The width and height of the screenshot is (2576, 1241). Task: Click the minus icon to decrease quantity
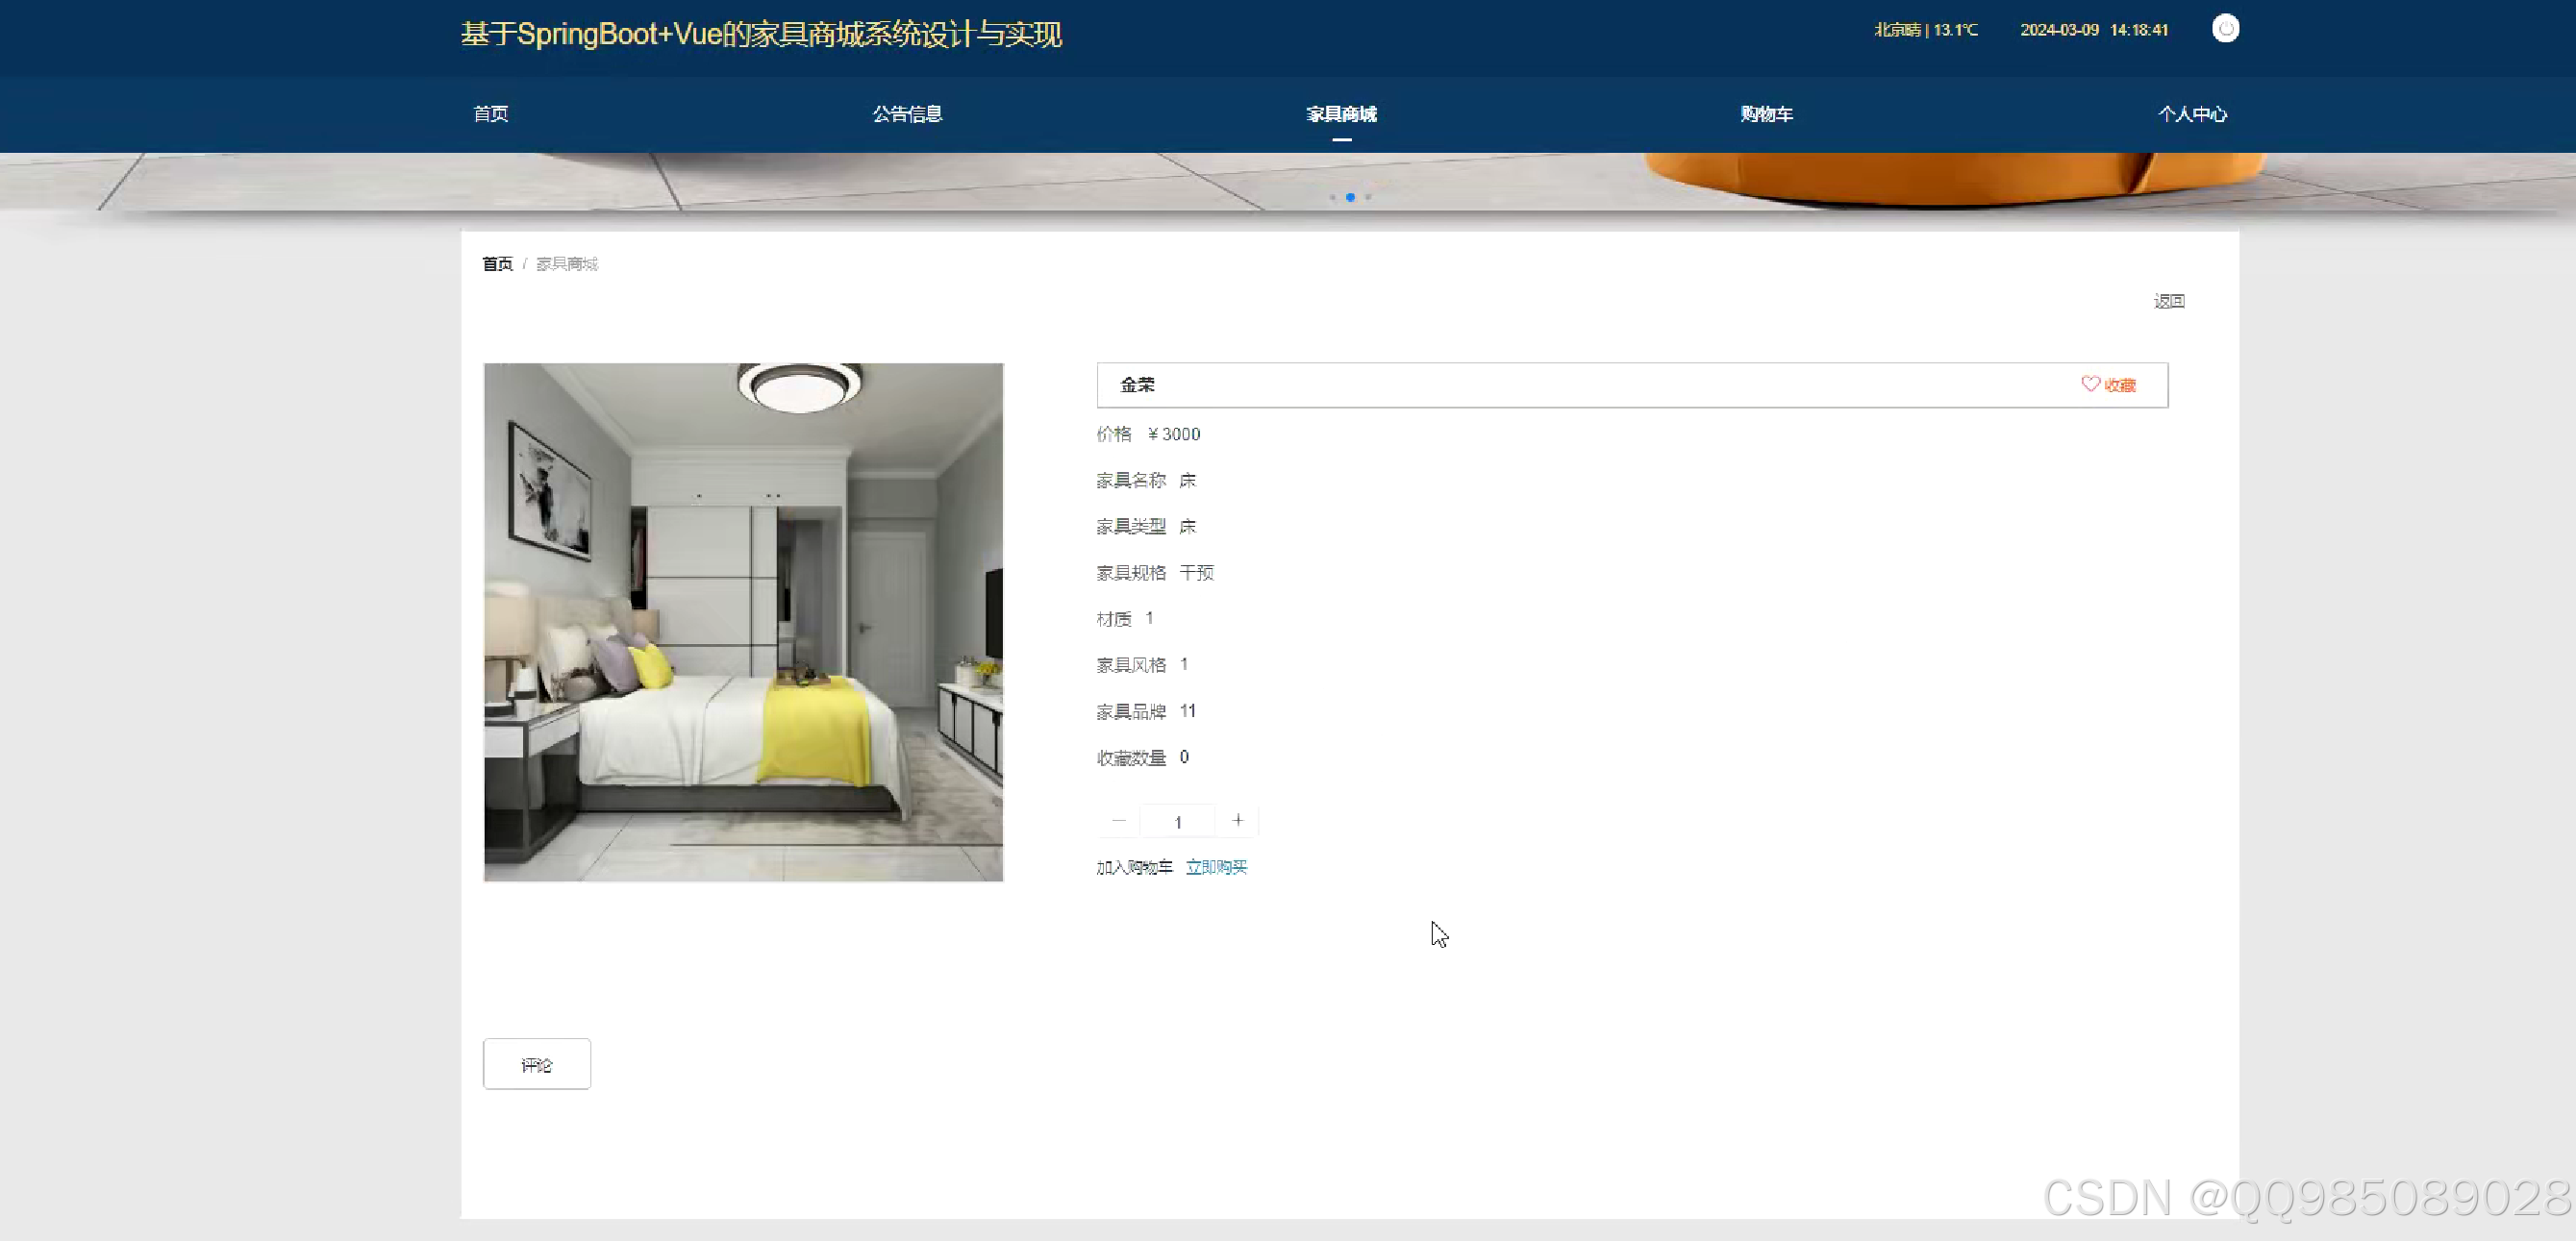coord(1117,820)
